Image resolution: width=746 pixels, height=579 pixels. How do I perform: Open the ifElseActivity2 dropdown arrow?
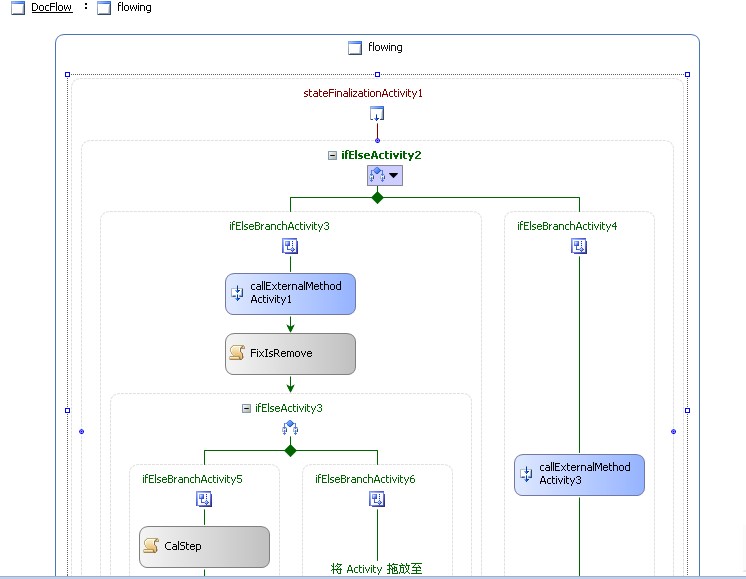point(393,176)
